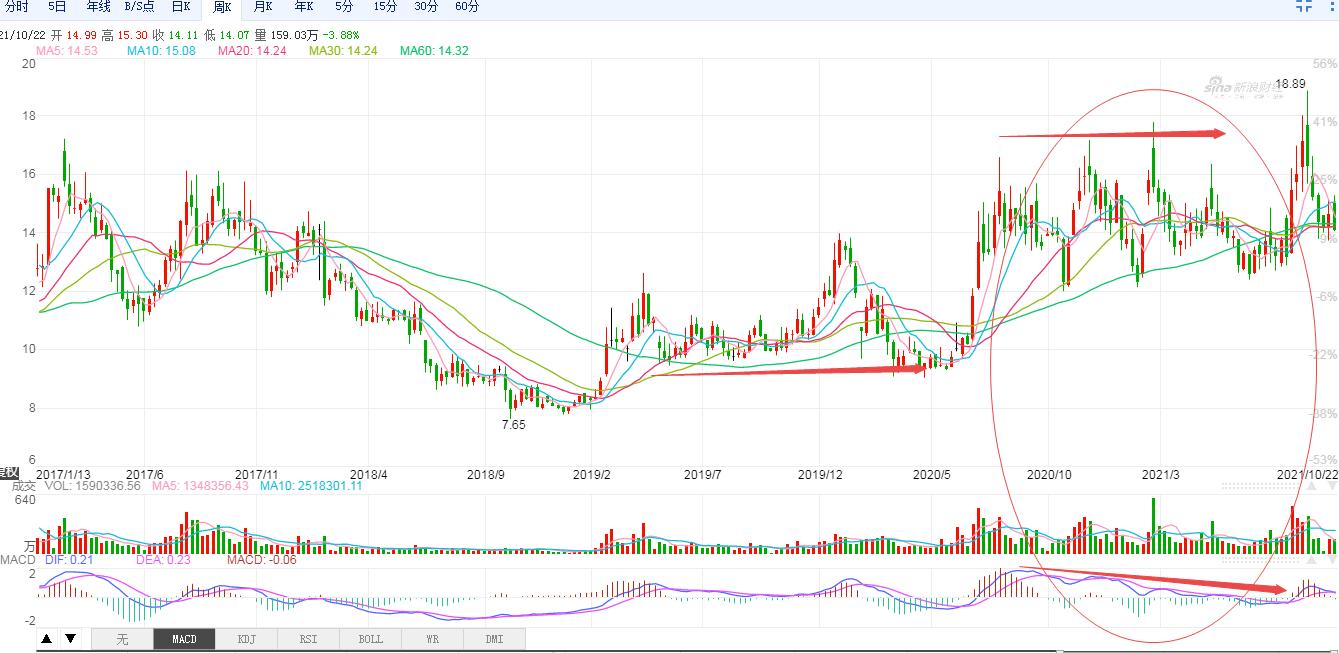The height and width of the screenshot is (653, 1339).
Task: Click the MA30: 14.24 legend label
Action: point(343,50)
